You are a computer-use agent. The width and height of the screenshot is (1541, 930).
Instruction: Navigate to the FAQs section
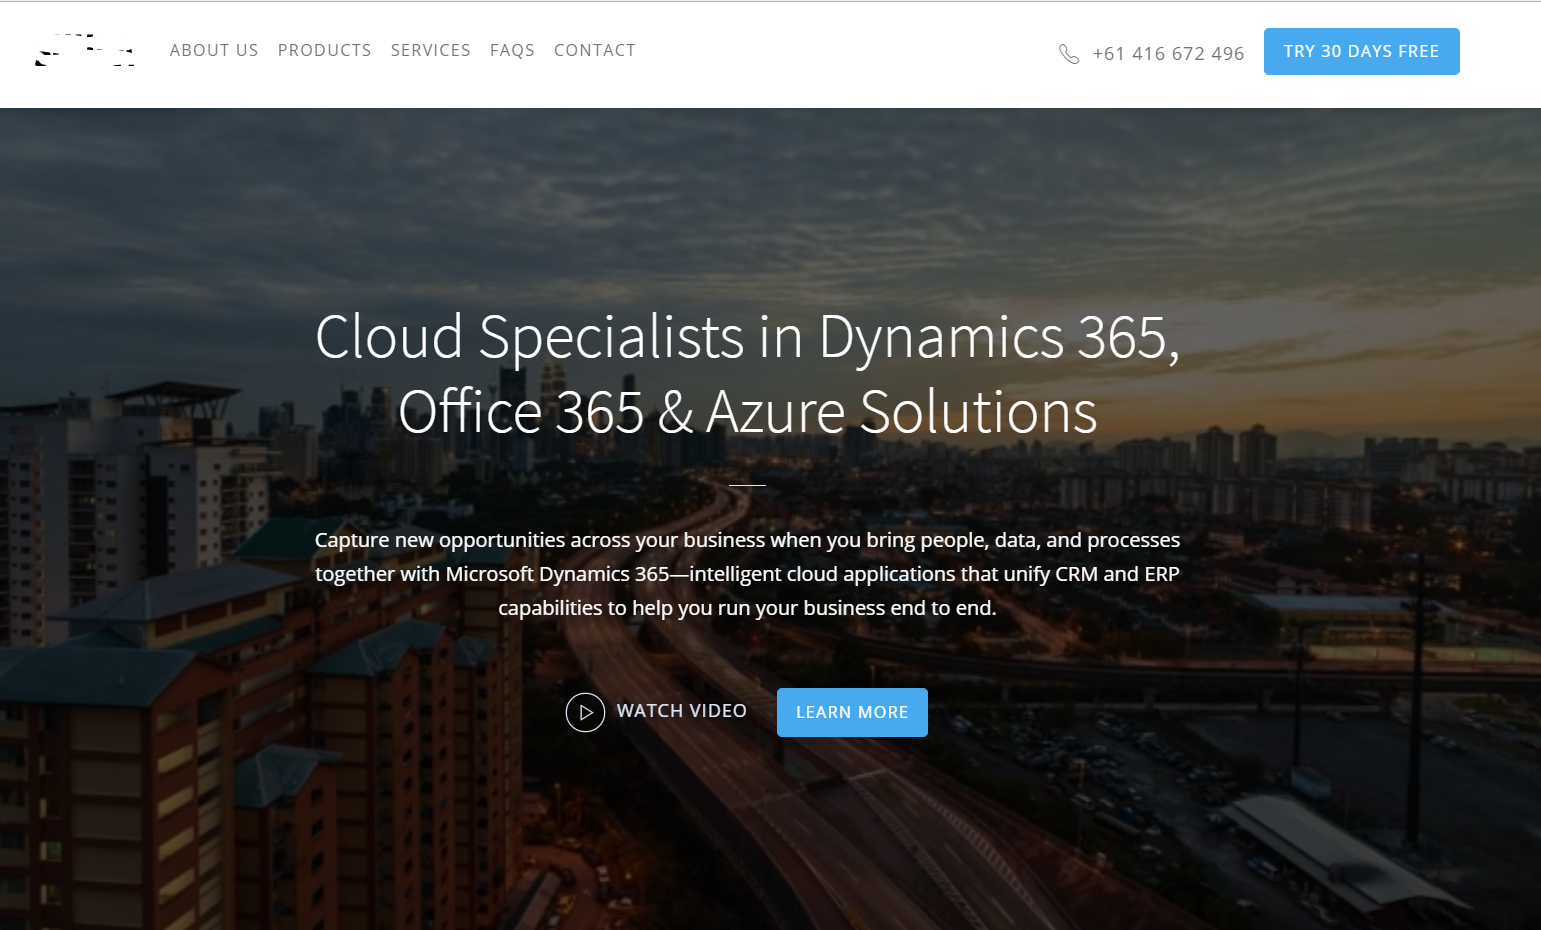pyautogui.click(x=512, y=50)
